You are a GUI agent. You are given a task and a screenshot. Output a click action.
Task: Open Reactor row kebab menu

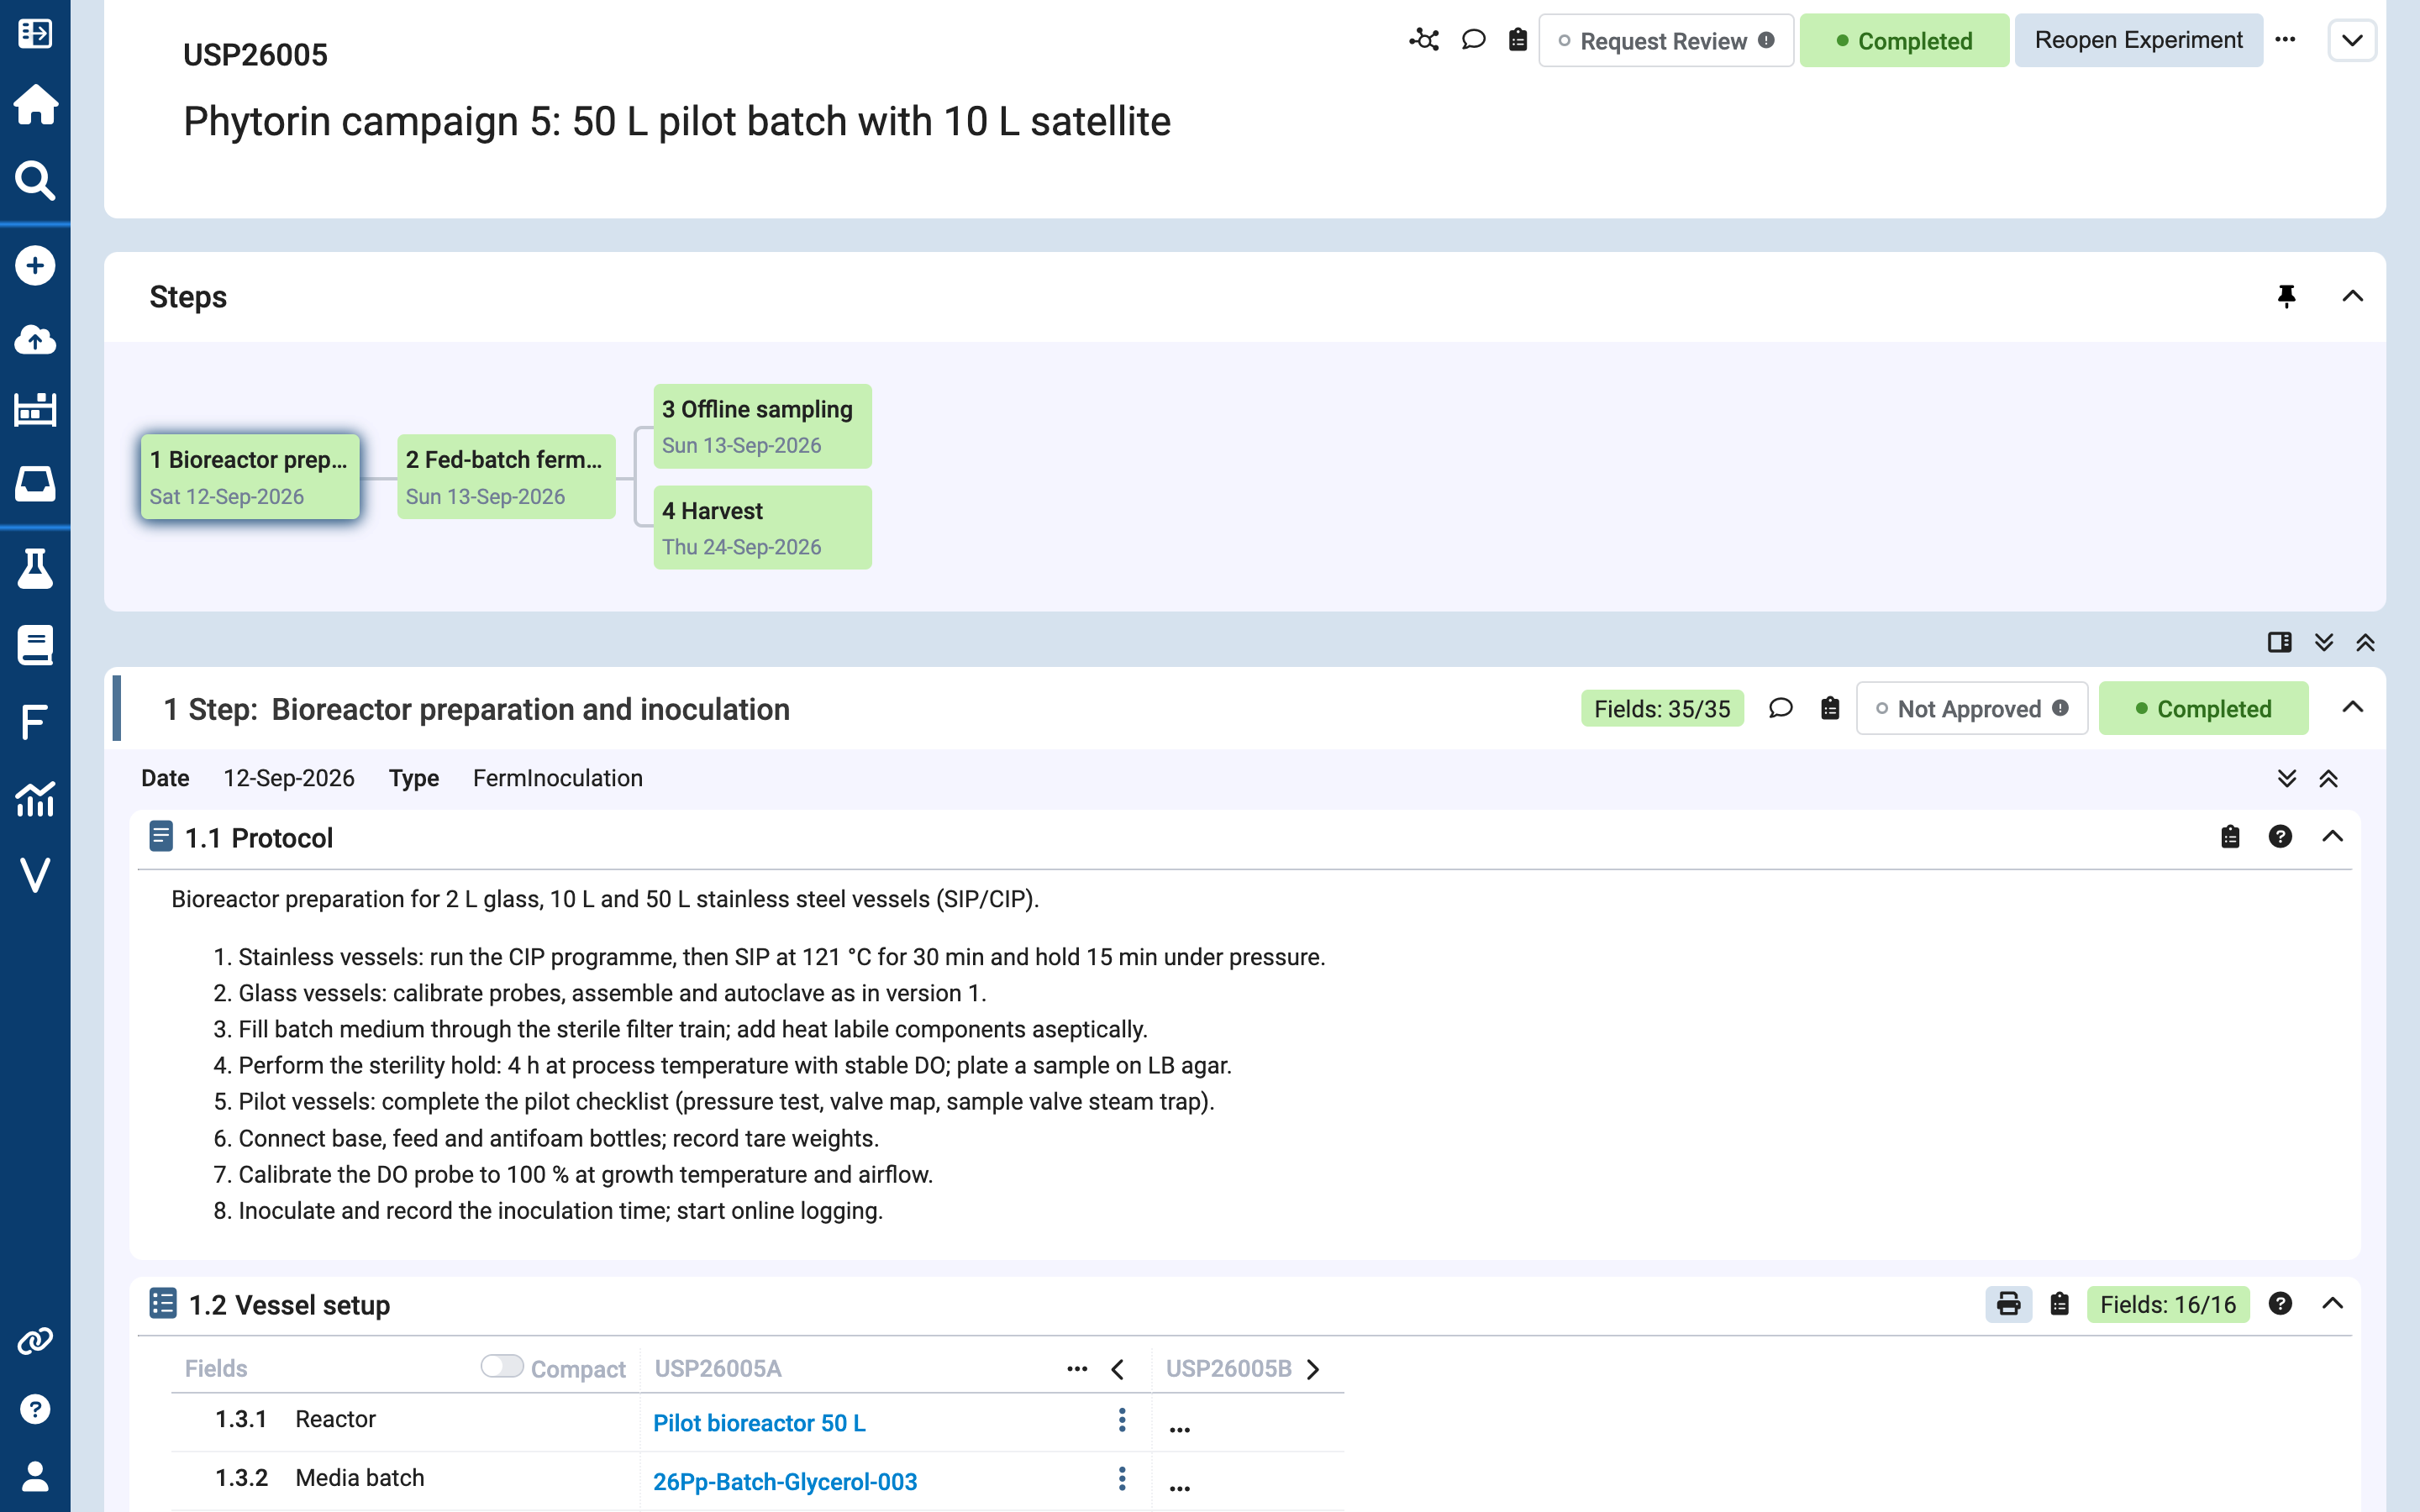coord(1122,1421)
